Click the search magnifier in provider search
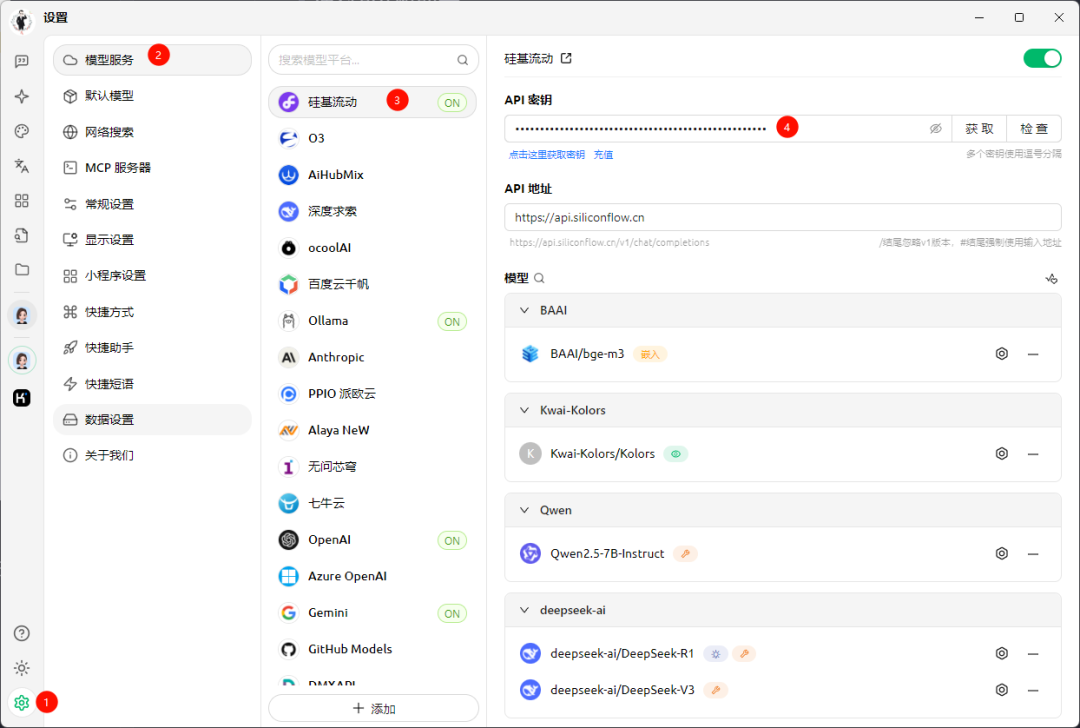This screenshot has width=1080, height=728. 463,60
